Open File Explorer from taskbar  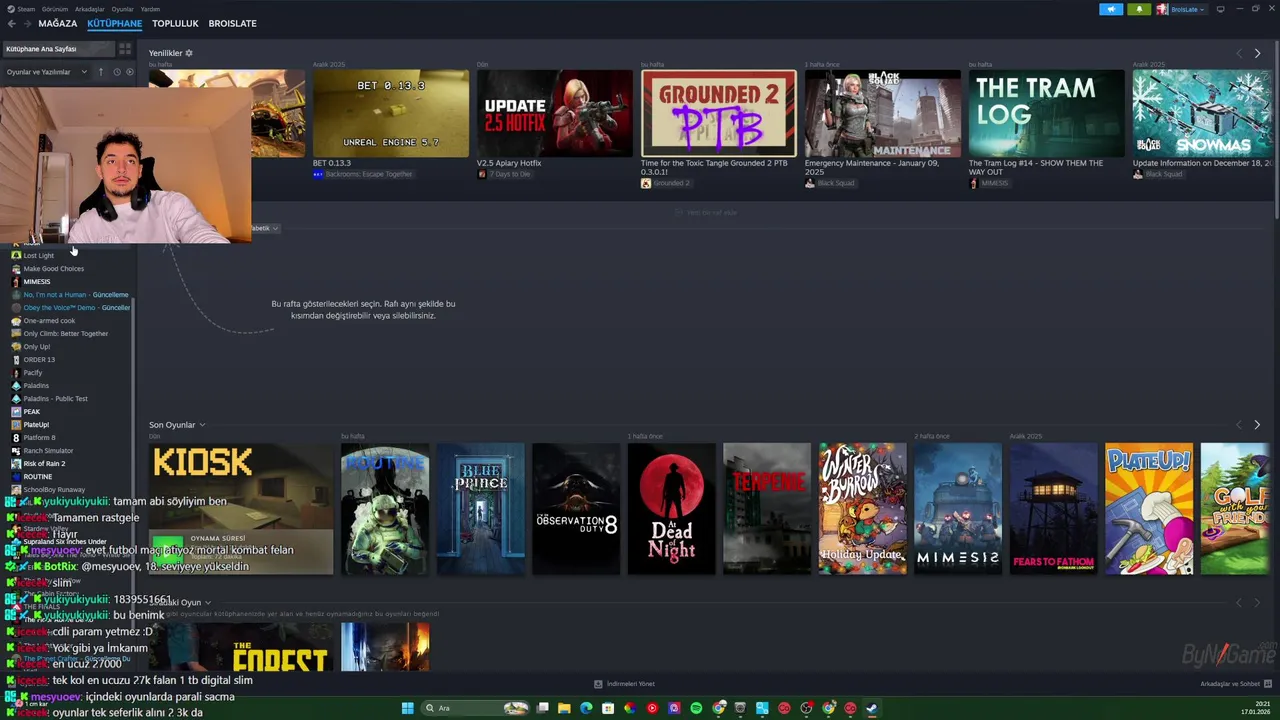(564, 708)
